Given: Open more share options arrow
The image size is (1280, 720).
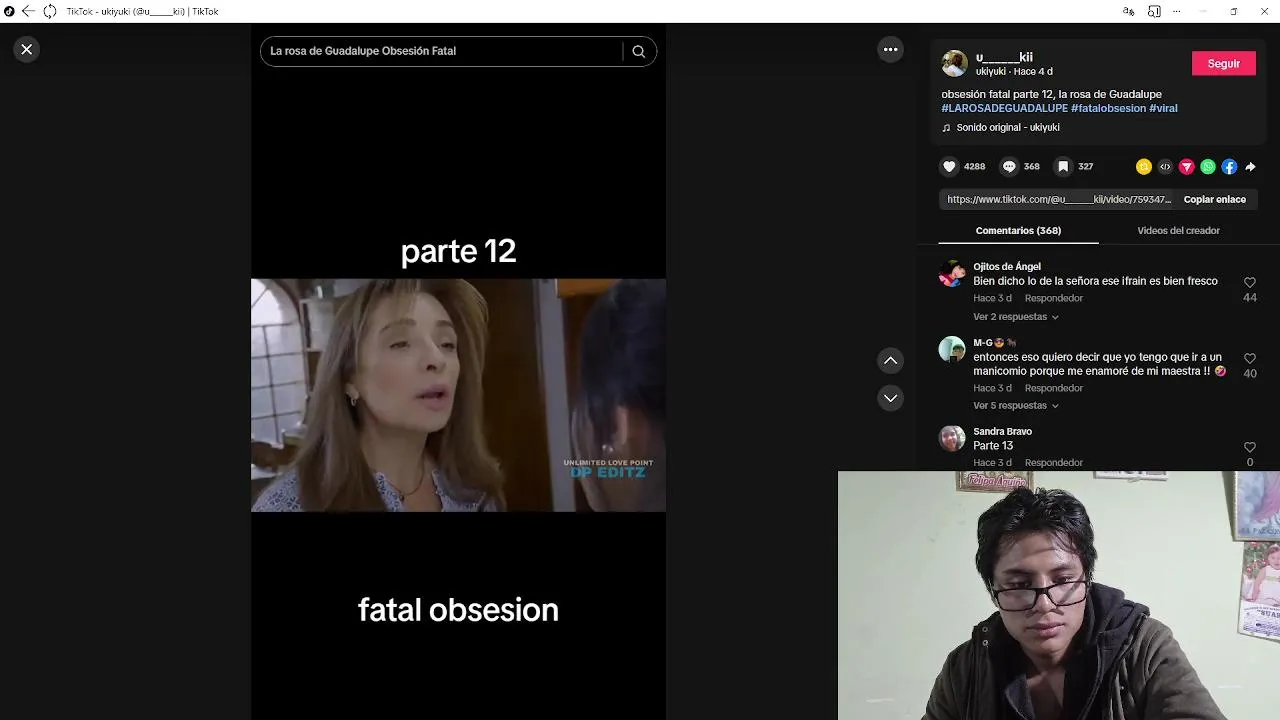Looking at the screenshot, I should click(1250, 167).
